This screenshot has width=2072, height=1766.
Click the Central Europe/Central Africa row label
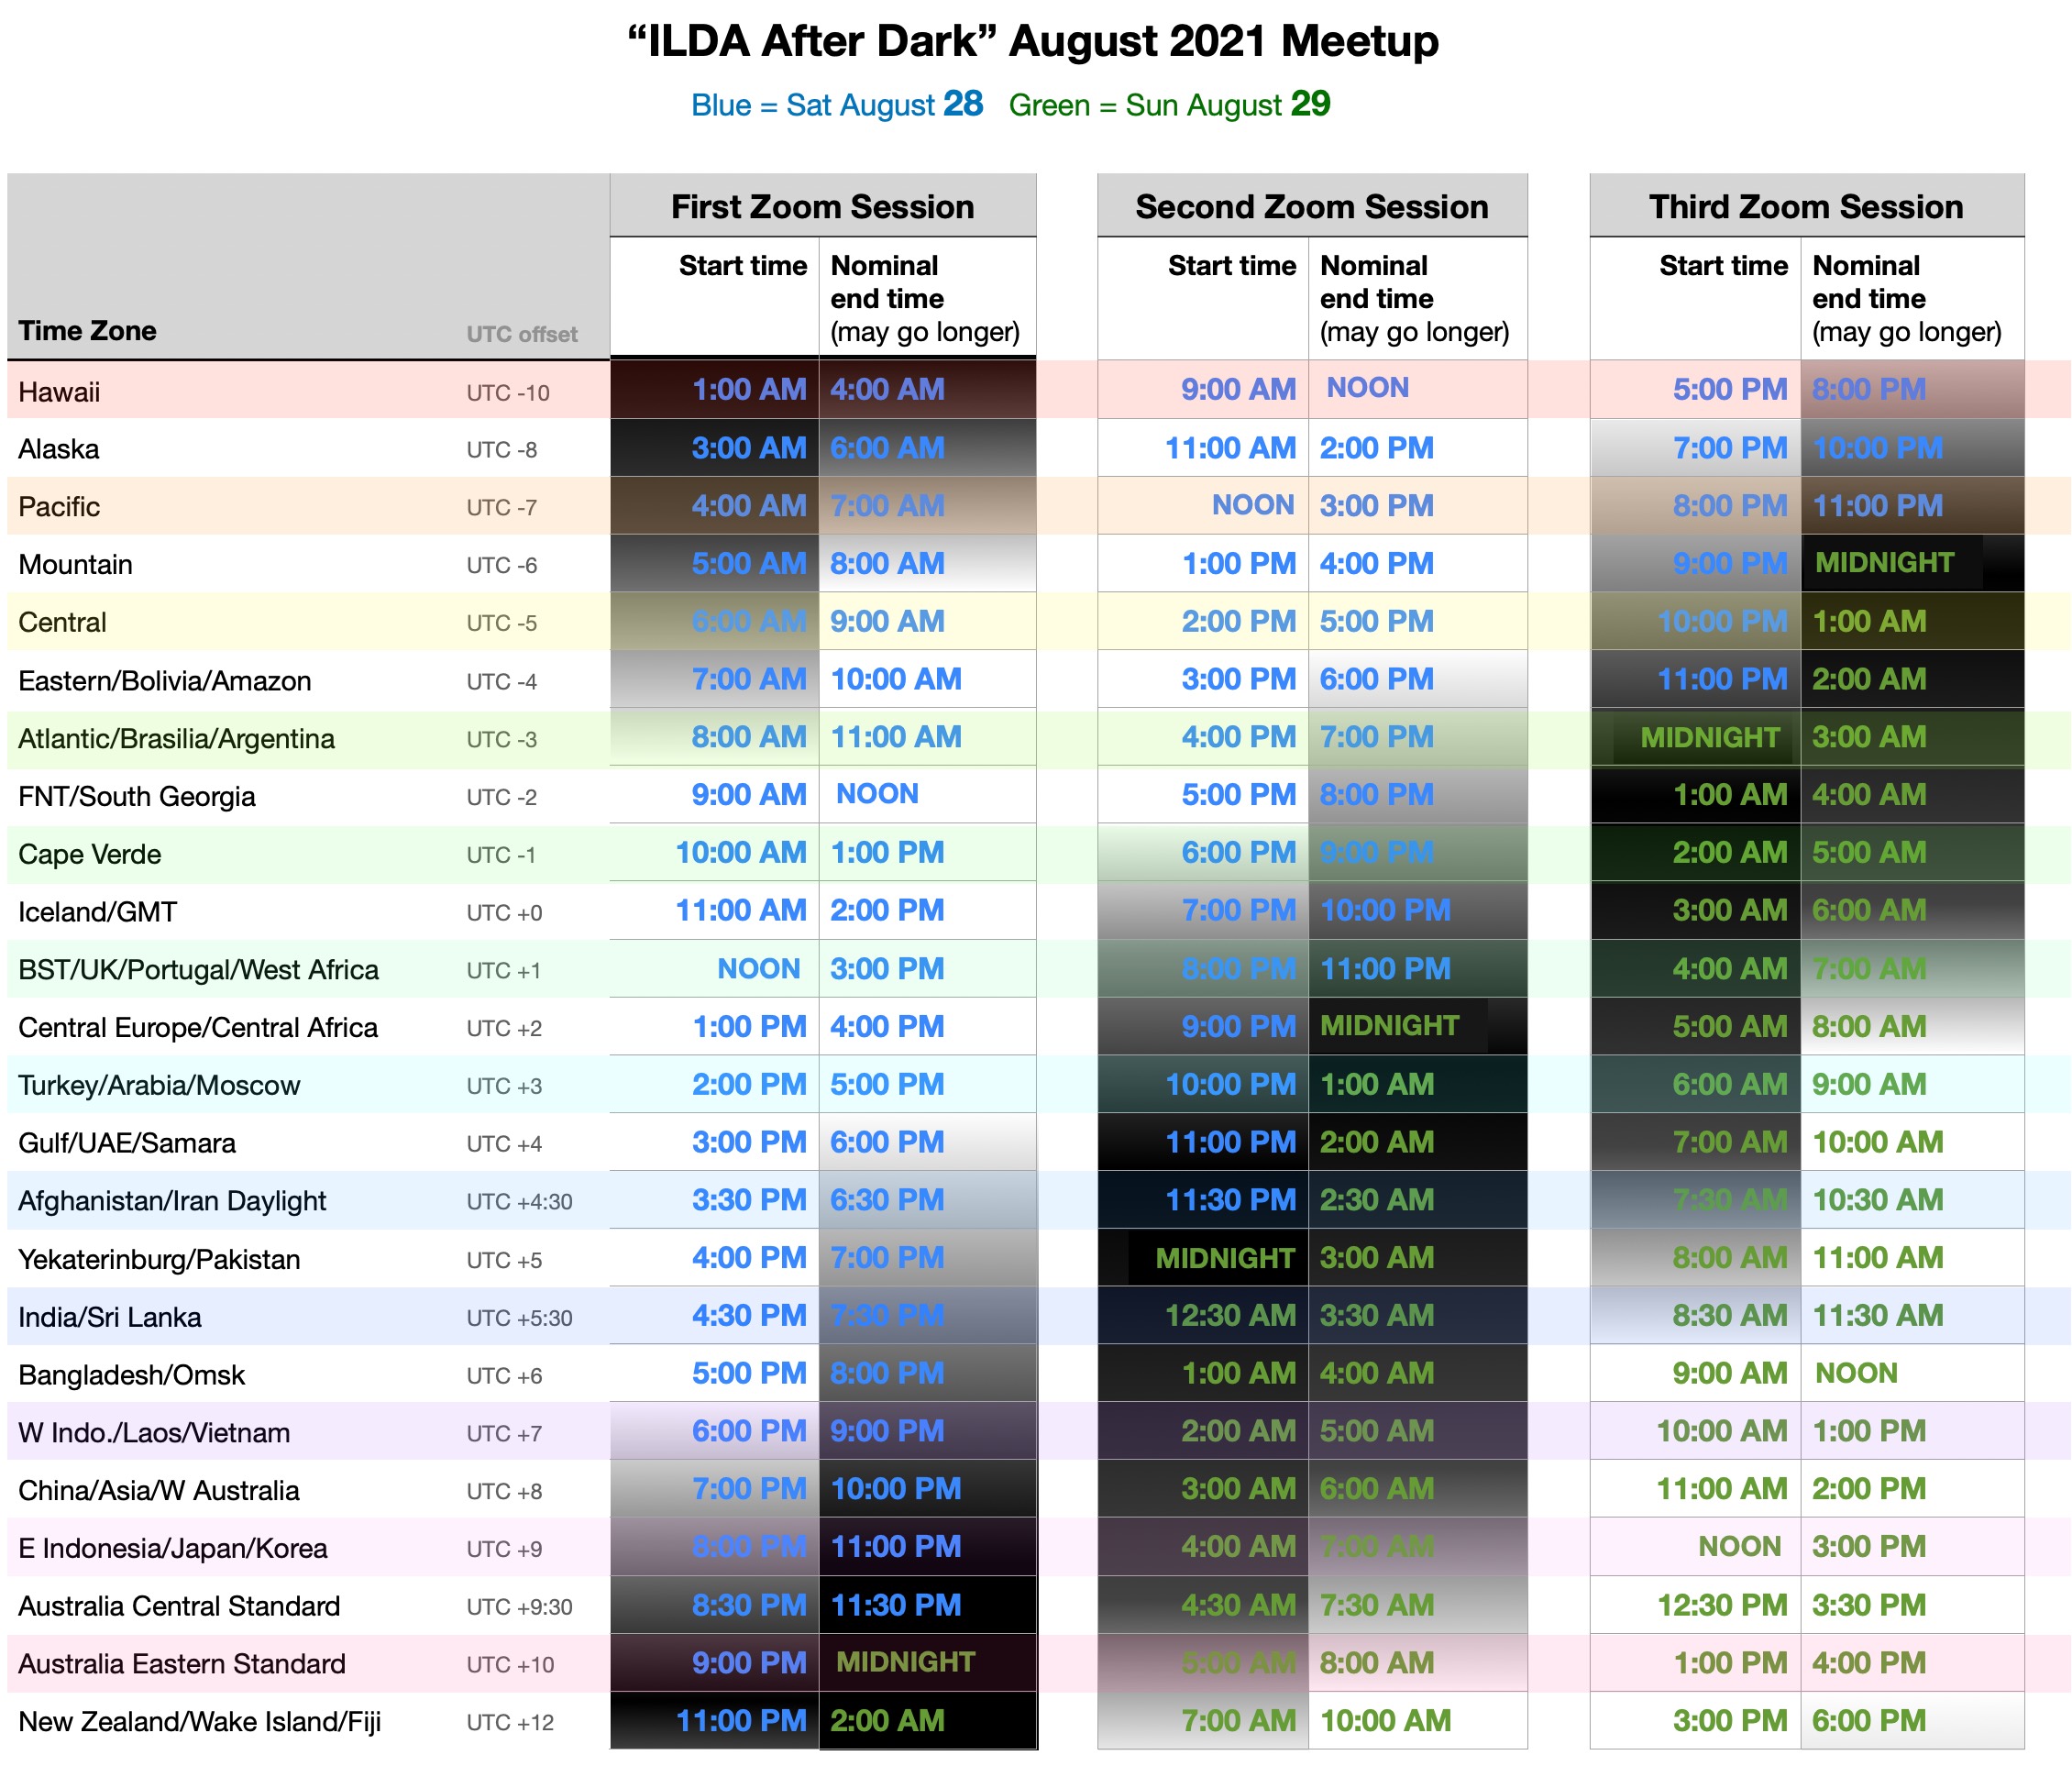[x=198, y=1028]
